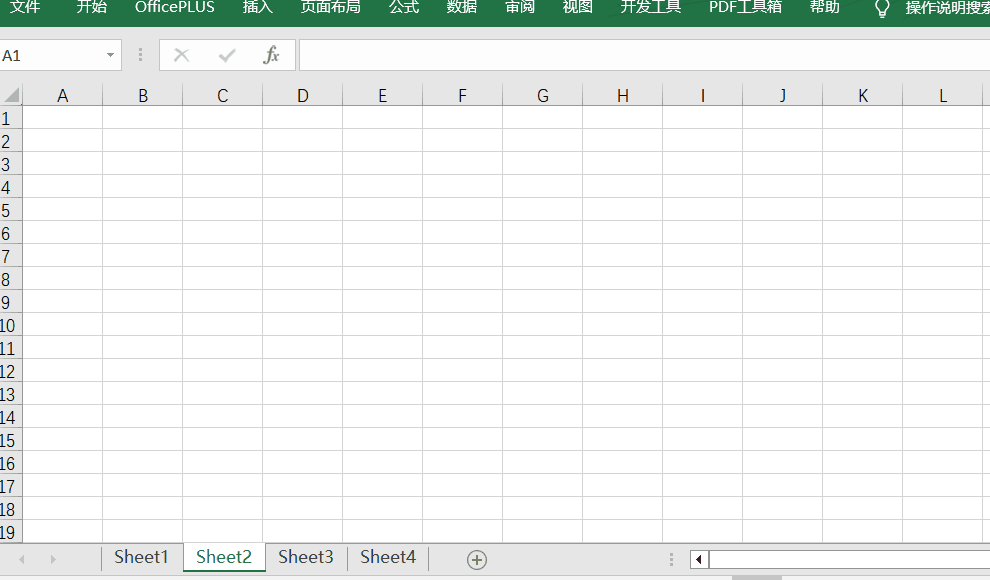990x580 pixels.
Task: Open the 数据 ribbon tab
Action: tap(462, 8)
